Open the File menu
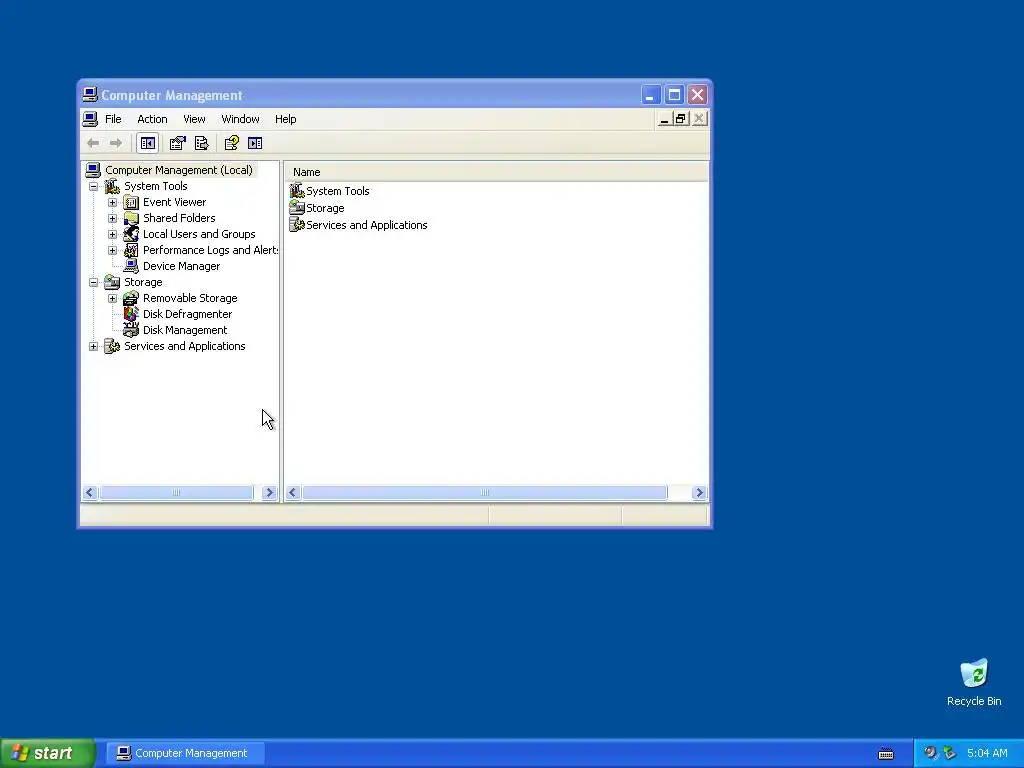The image size is (1024, 768). coord(113,119)
